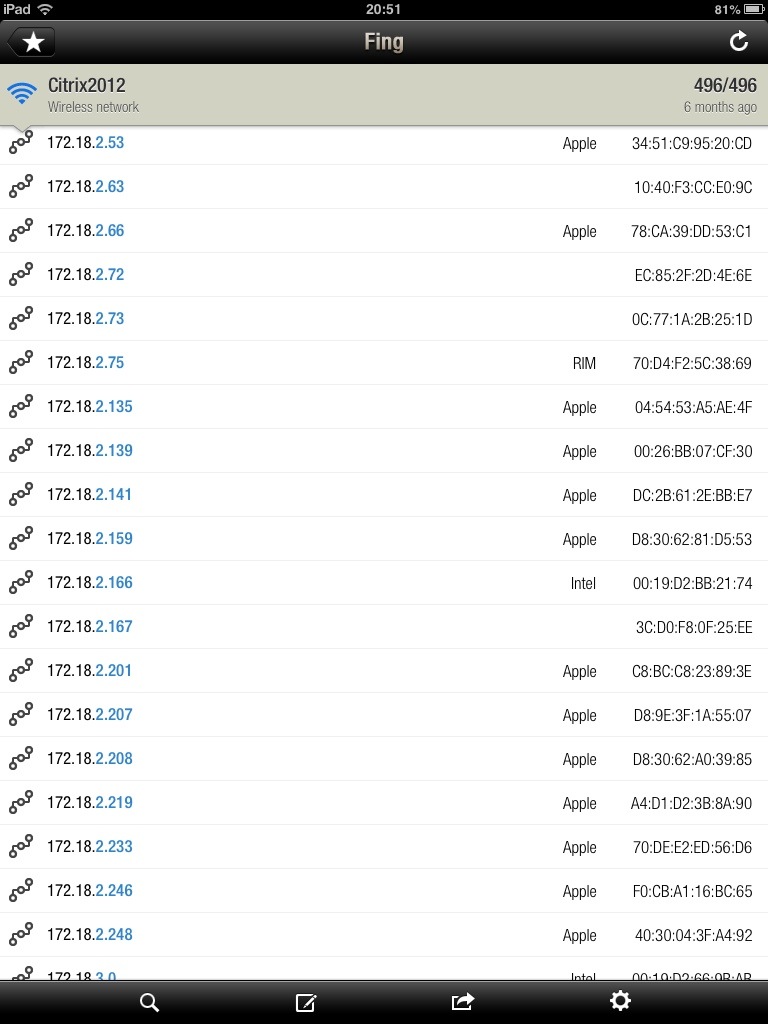The image size is (768, 1024).
Task: Tap the star favorites back button
Action: tap(31, 42)
